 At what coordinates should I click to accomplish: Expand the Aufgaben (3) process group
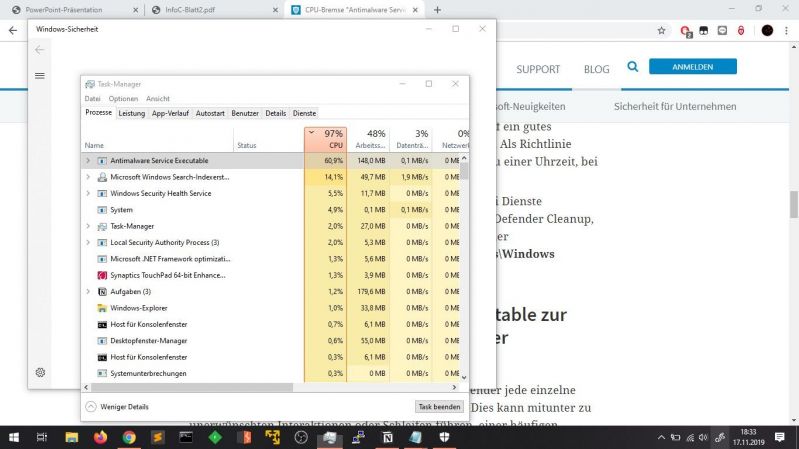88,291
